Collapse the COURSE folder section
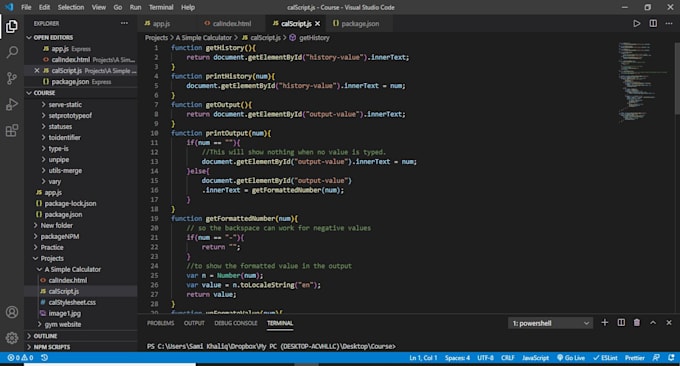The image size is (680, 366). tap(82, 93)
